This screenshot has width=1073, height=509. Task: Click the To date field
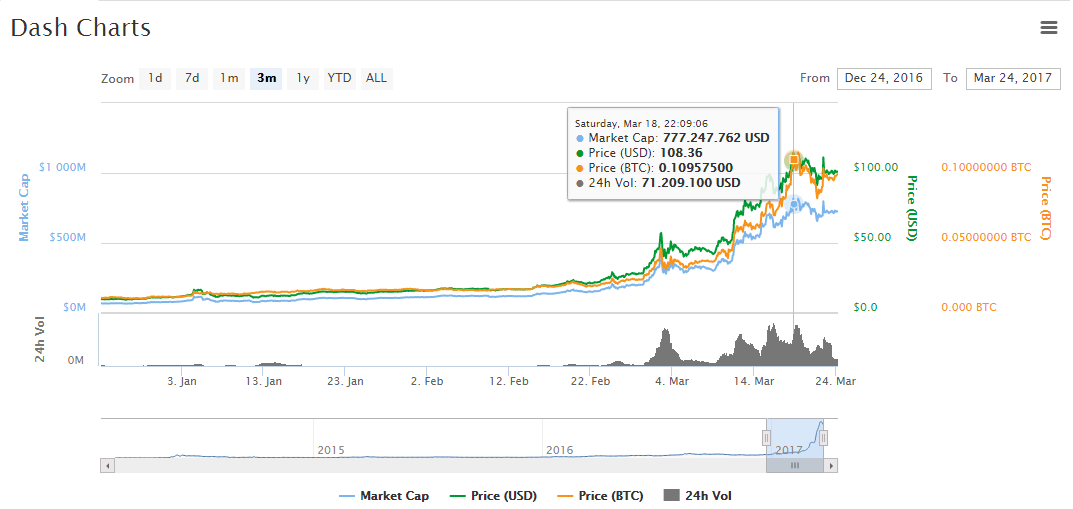pos(1013,78)
